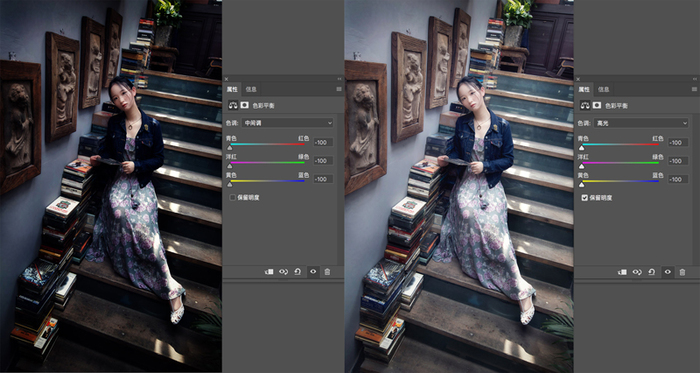Reset adjustment defaults in left panel
Viewport: 700px width, 373px height.
click(x=298, y=271)
